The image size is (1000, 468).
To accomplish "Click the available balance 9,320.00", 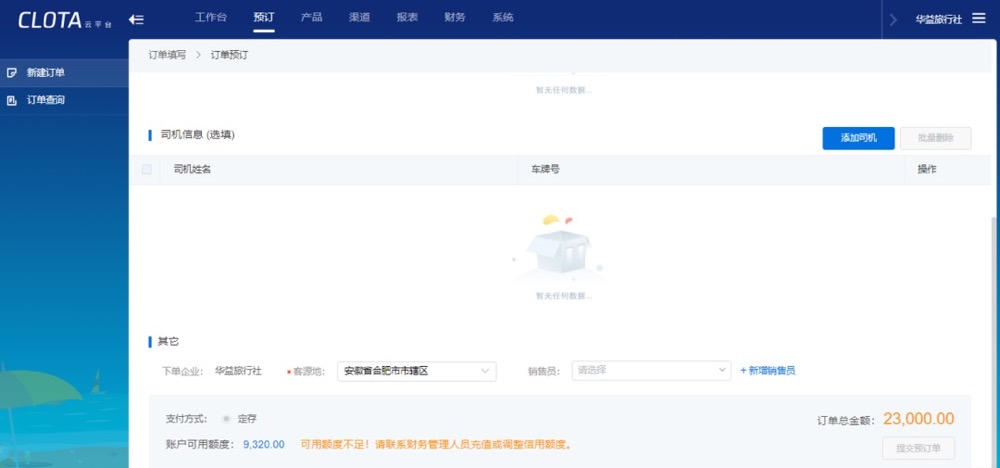I will point(264,444).
